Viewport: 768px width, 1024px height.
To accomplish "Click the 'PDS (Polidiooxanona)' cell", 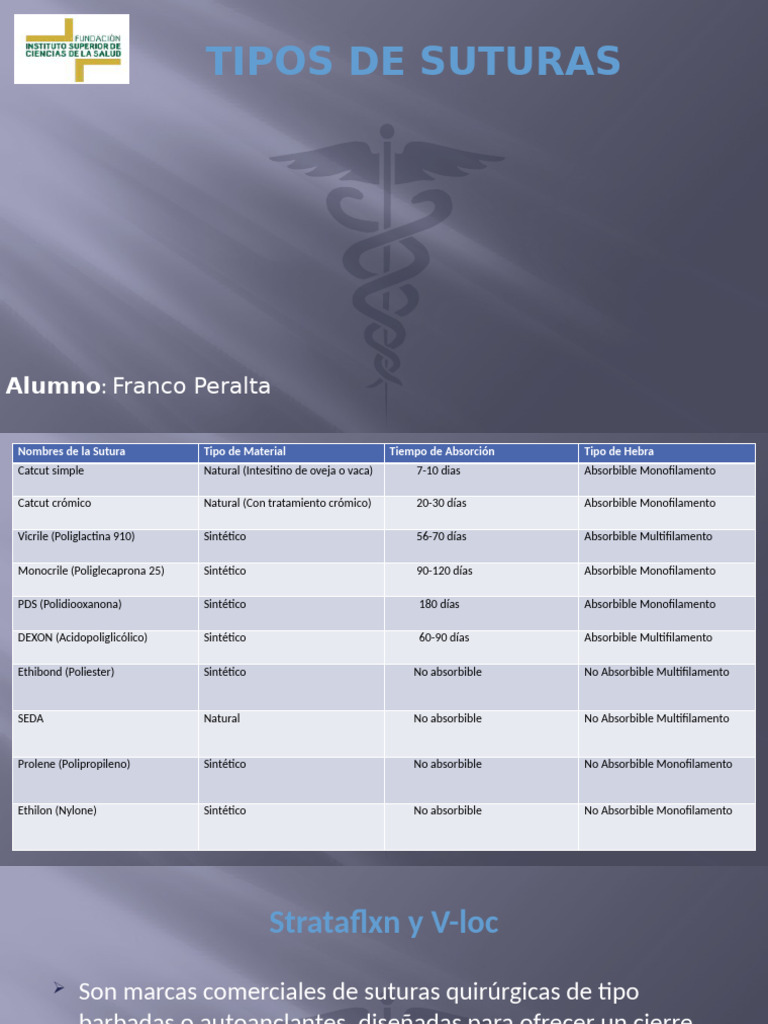I will (70, 604).
